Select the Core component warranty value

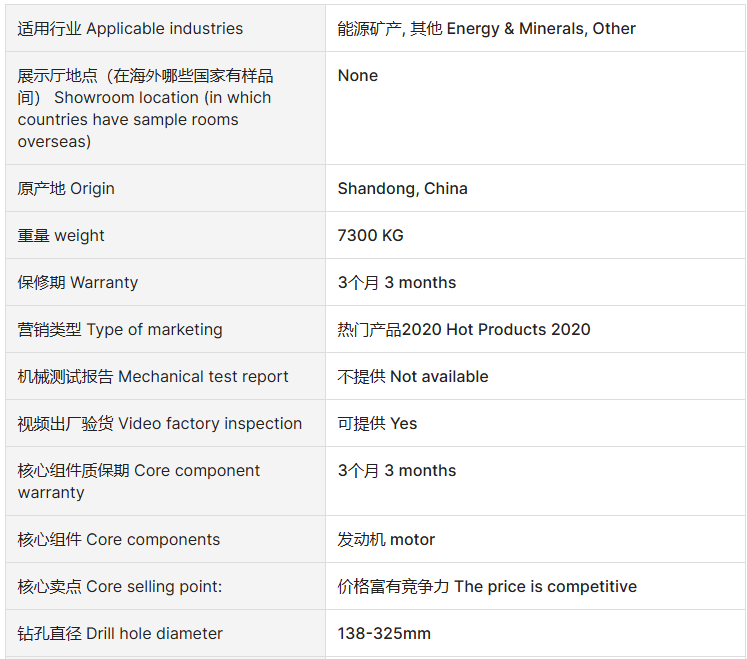pyautogui.click(x=397, y=470)
